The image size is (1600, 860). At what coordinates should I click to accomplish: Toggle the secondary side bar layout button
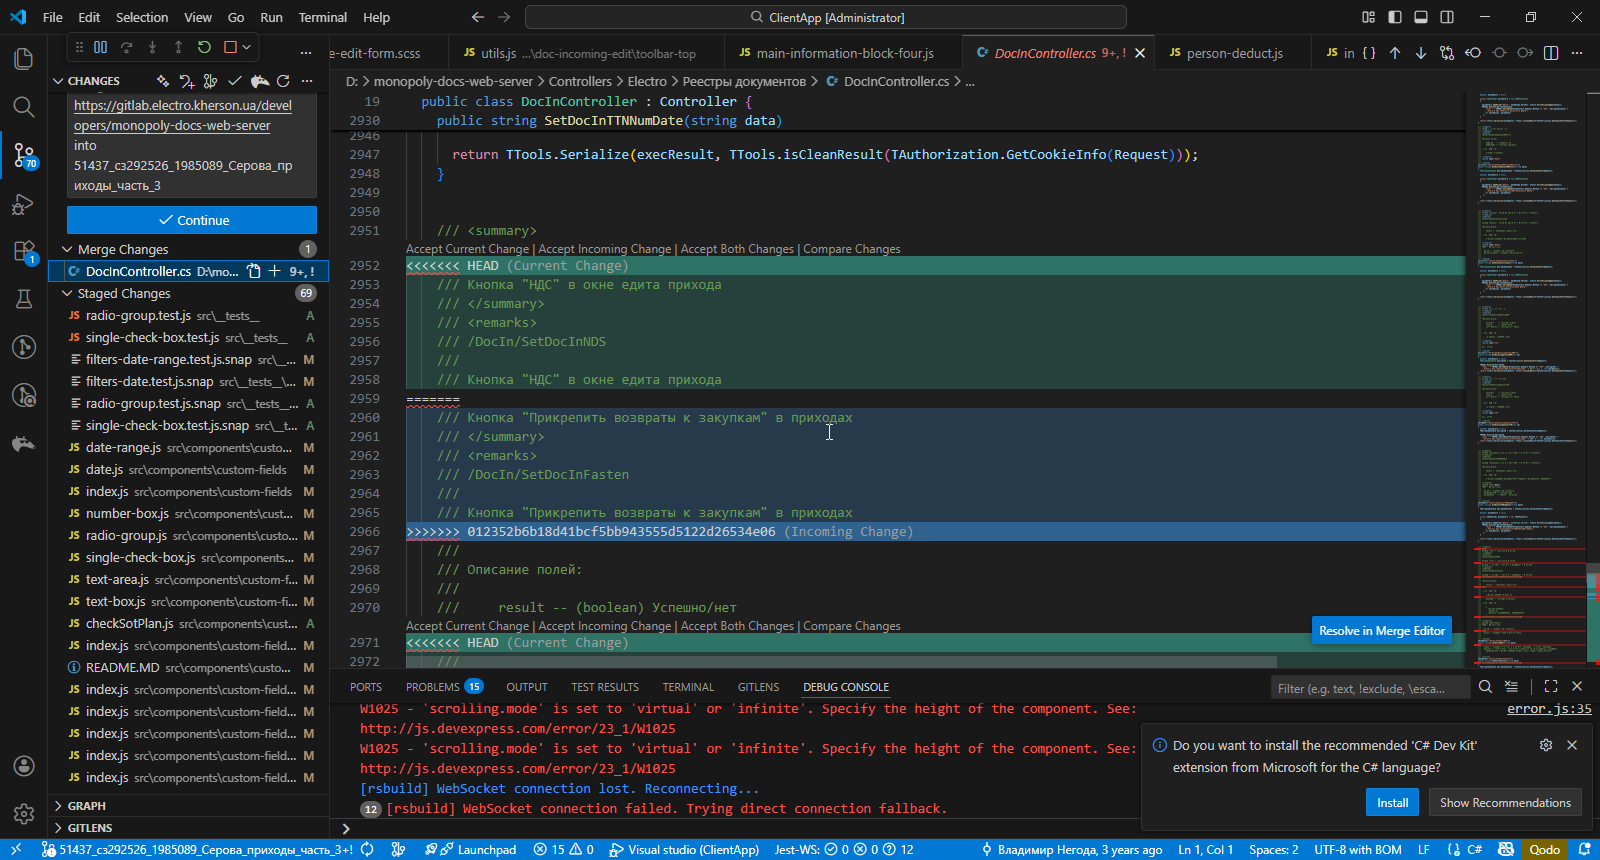coord(1447,17)
